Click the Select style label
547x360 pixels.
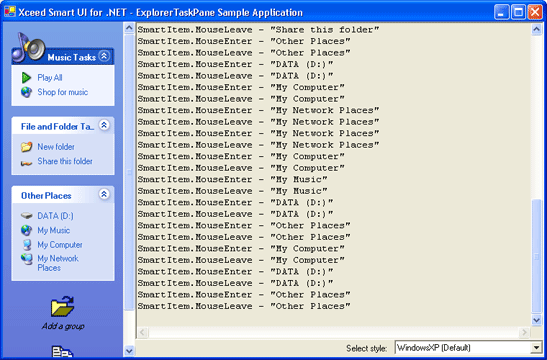point(367,348)
